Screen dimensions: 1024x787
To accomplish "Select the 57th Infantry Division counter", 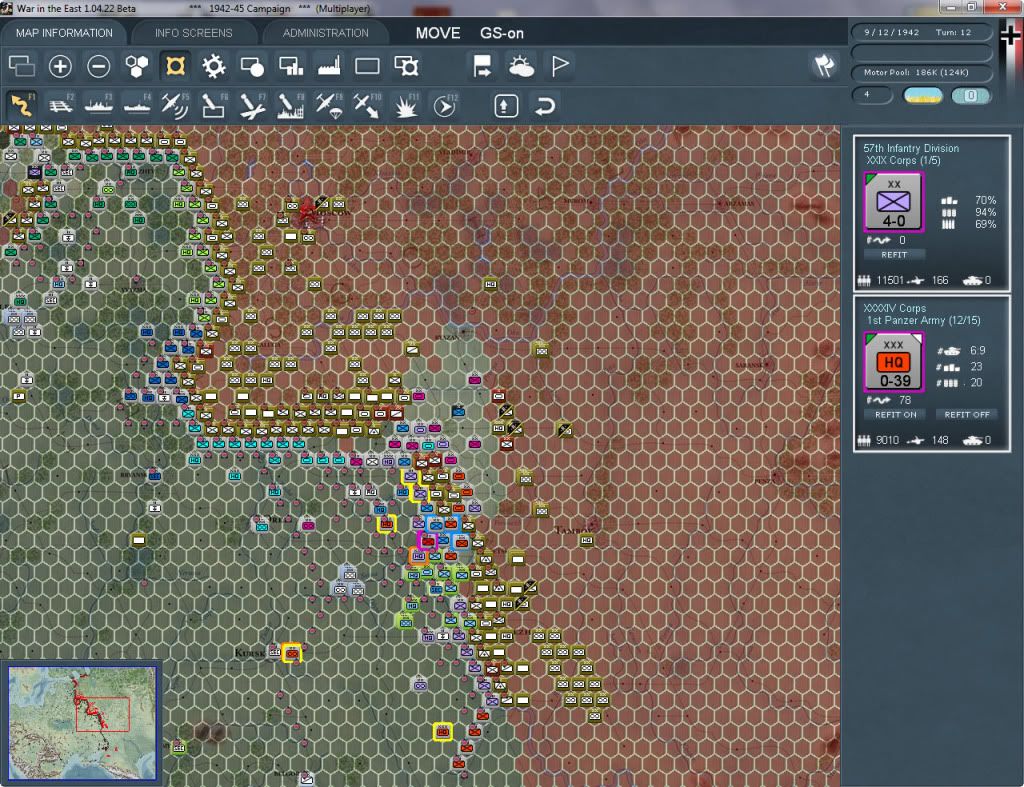I will [893, 202].
